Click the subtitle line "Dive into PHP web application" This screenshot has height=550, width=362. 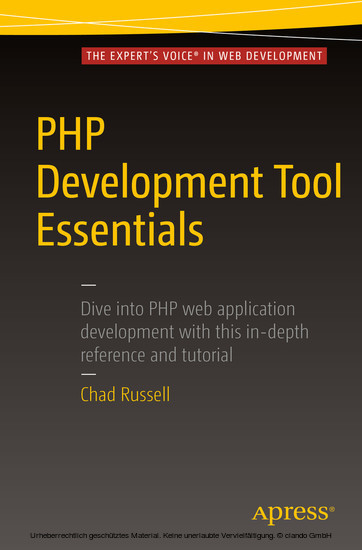188,310
